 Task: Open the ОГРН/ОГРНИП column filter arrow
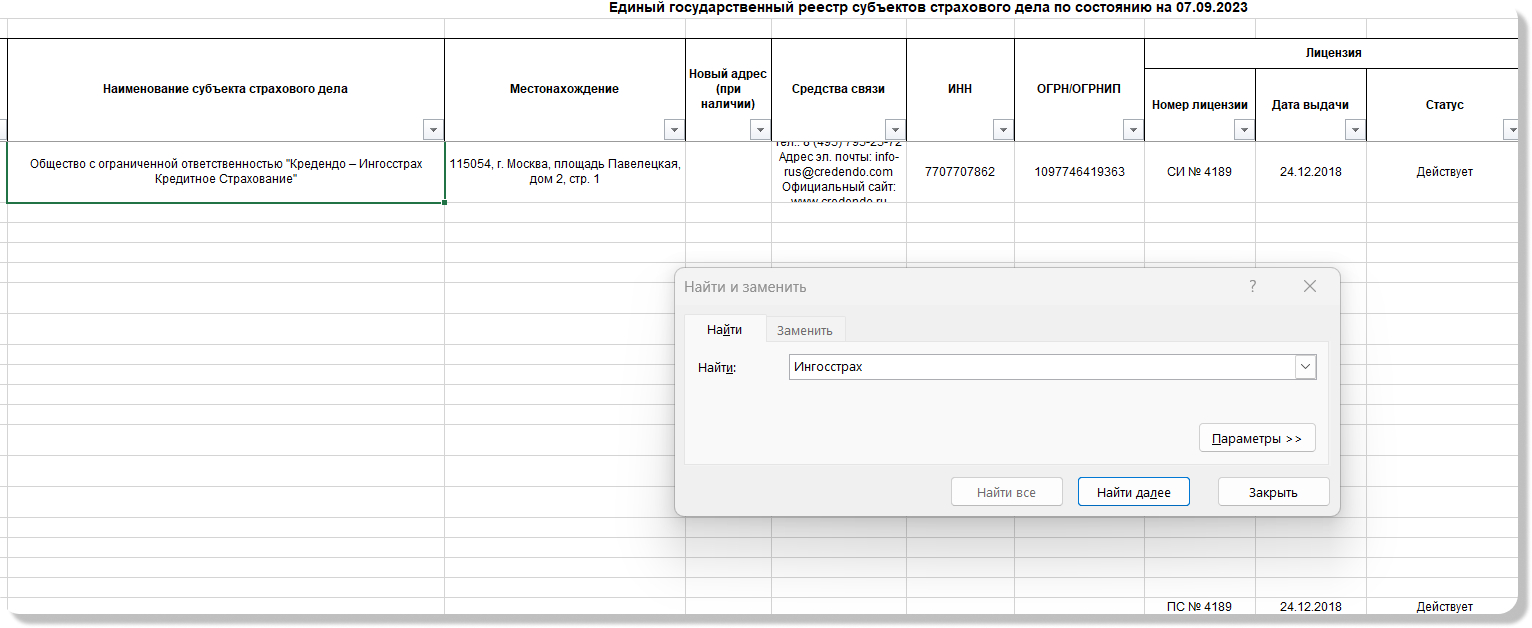pos(1133,130)
